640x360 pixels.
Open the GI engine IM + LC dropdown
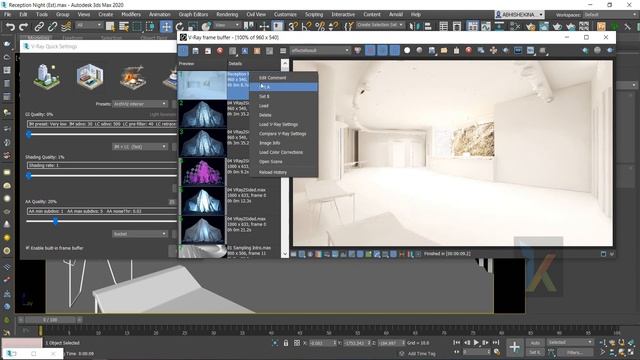click(140, 147)
